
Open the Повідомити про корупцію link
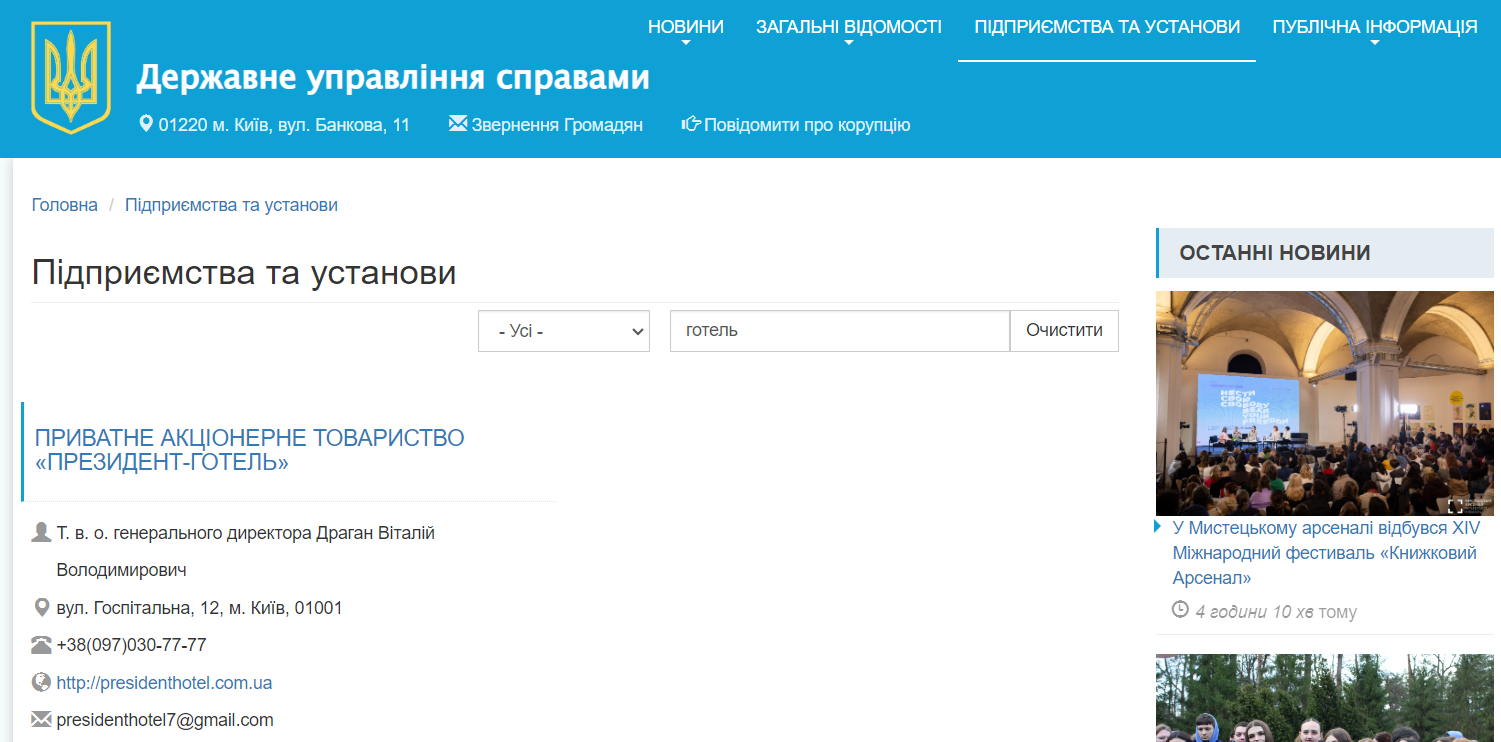pos(807,125)
